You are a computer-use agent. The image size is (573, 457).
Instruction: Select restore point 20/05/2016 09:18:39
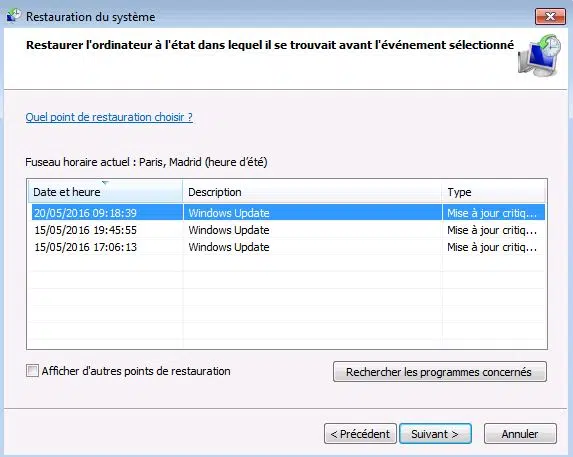(288, 213)
